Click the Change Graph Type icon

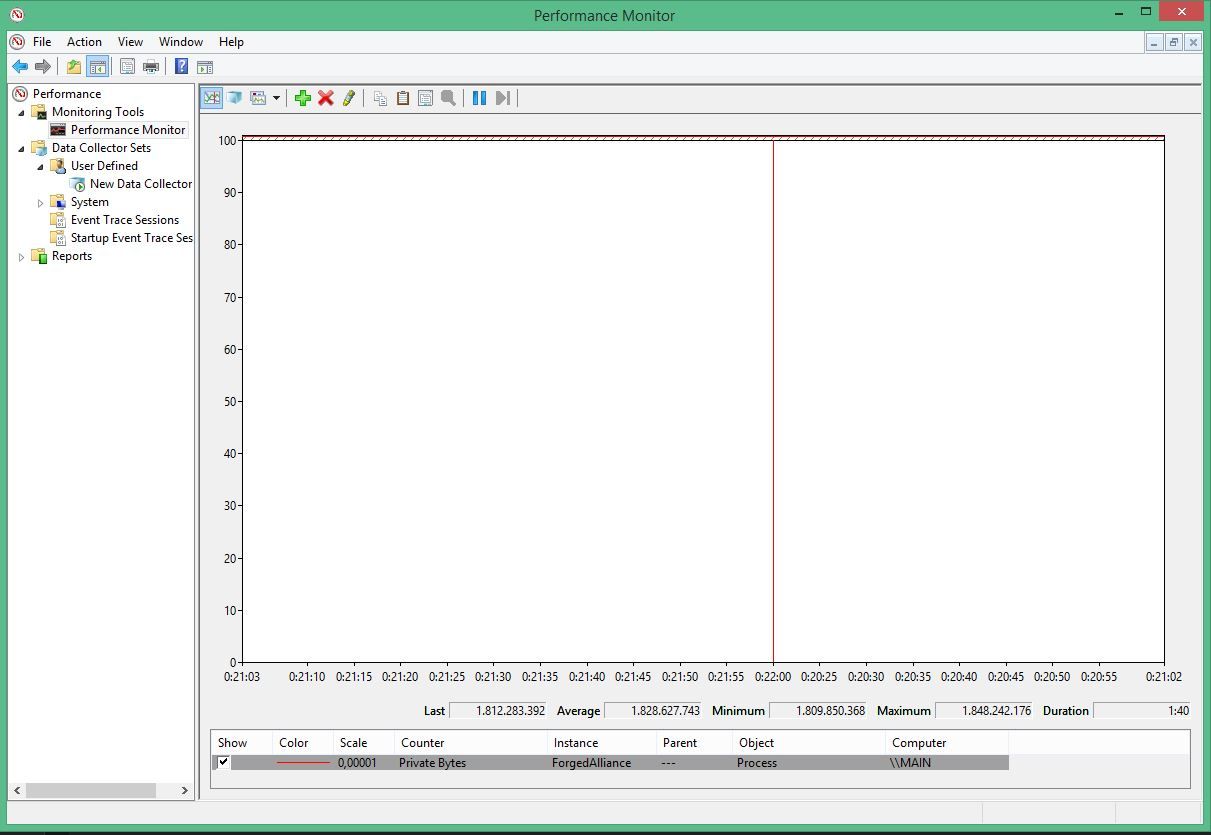(258, 98)
